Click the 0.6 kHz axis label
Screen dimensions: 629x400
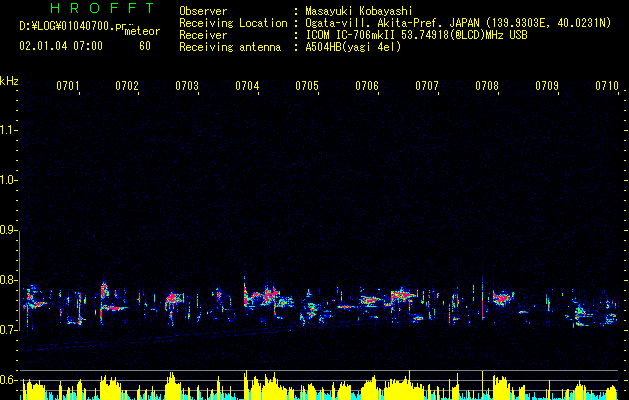[9, 380]
